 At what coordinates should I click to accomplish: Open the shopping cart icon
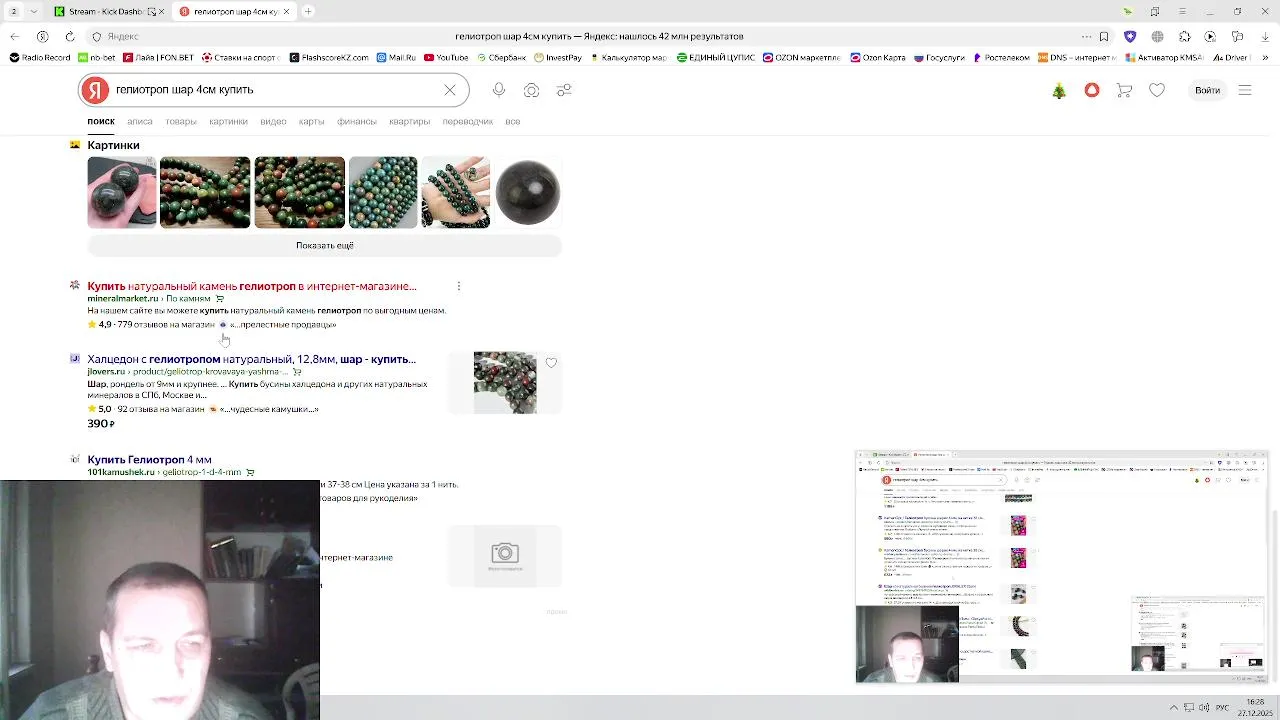click(x=1124, y=90)
